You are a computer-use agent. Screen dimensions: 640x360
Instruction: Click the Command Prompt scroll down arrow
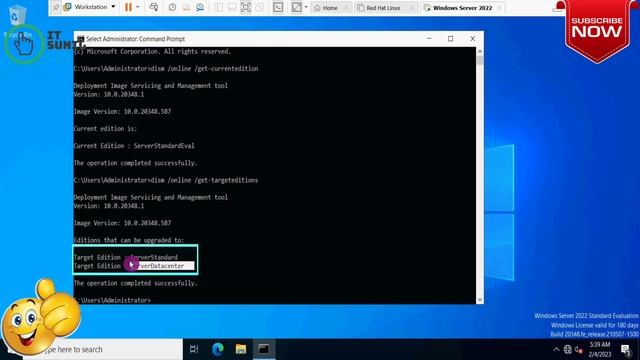(480, 300)
